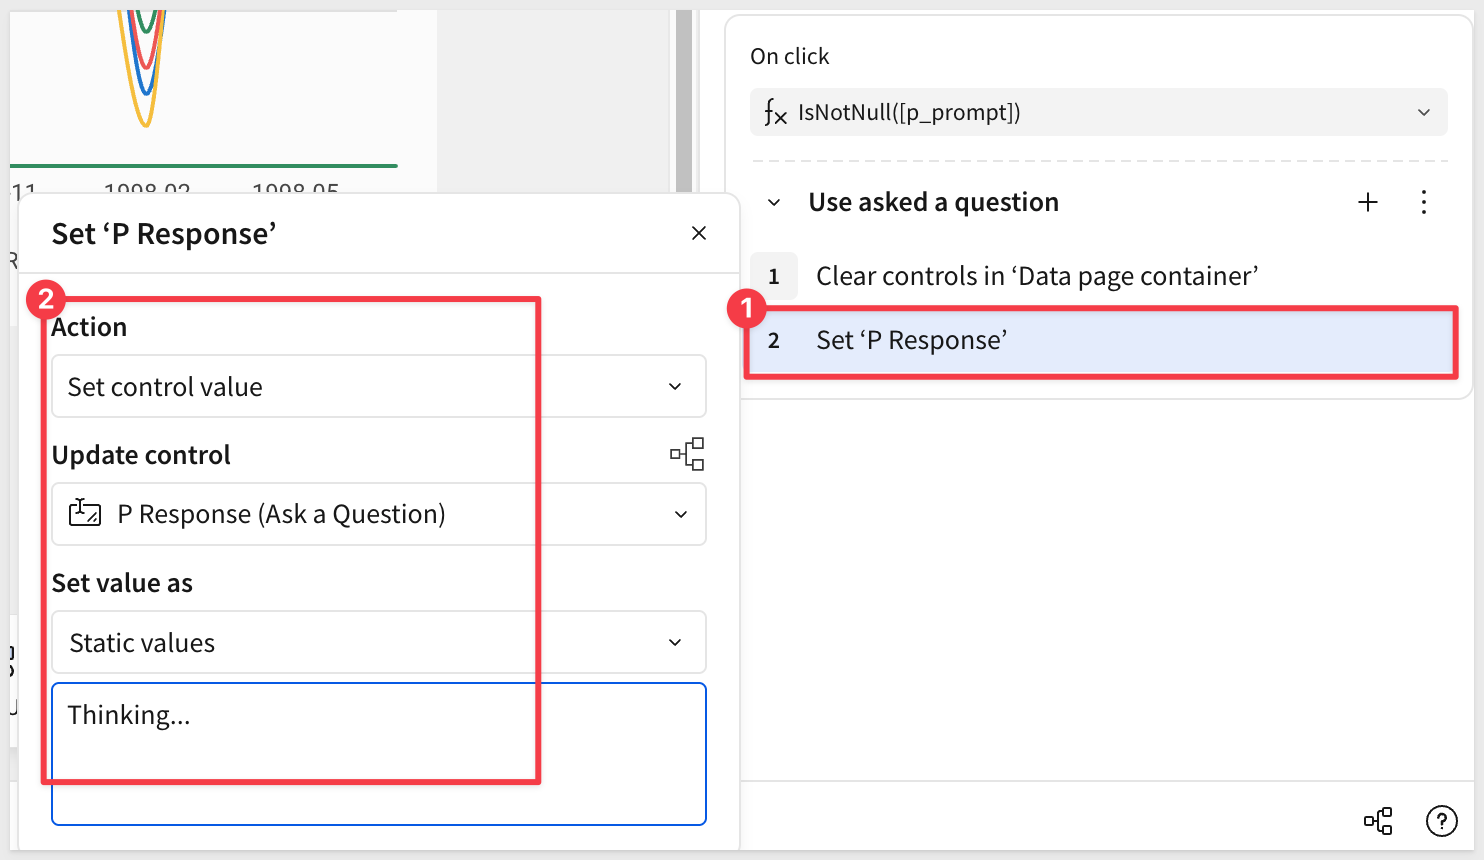Image resolution: width=1484 pixels, height=860 pixels.
Task: Click the gray vertical scrollbar beside the chart
Action: click(684, 100)
